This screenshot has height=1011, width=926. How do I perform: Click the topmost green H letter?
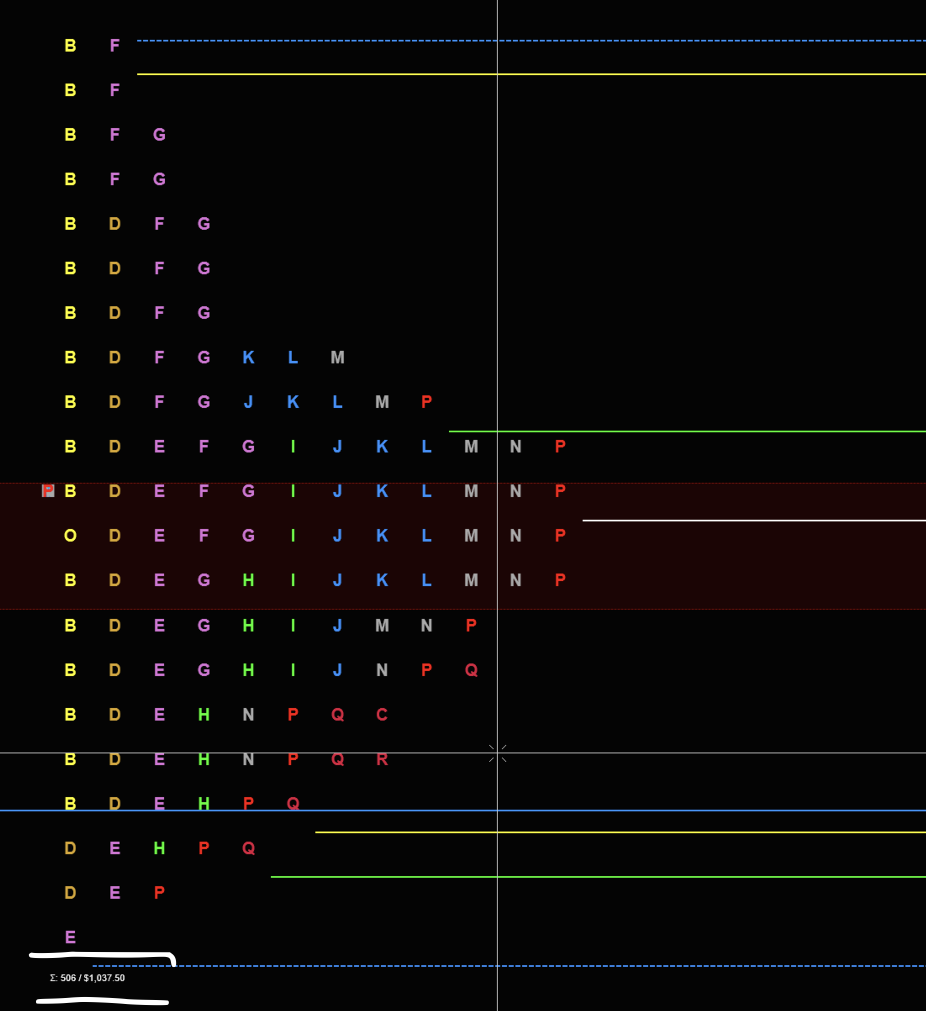(248, 580)
